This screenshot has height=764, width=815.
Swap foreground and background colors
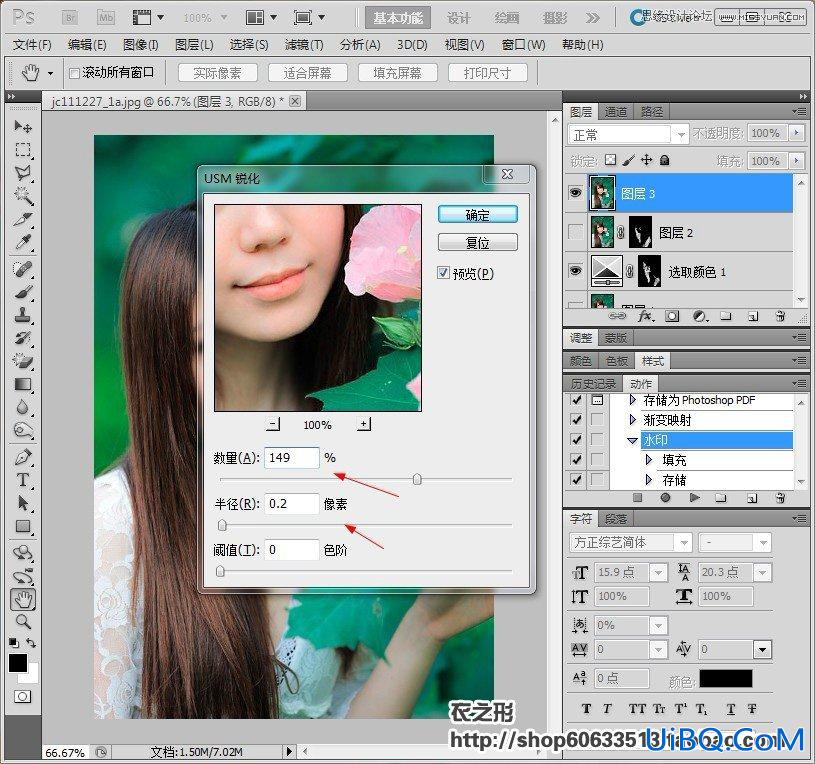point(31,643)
